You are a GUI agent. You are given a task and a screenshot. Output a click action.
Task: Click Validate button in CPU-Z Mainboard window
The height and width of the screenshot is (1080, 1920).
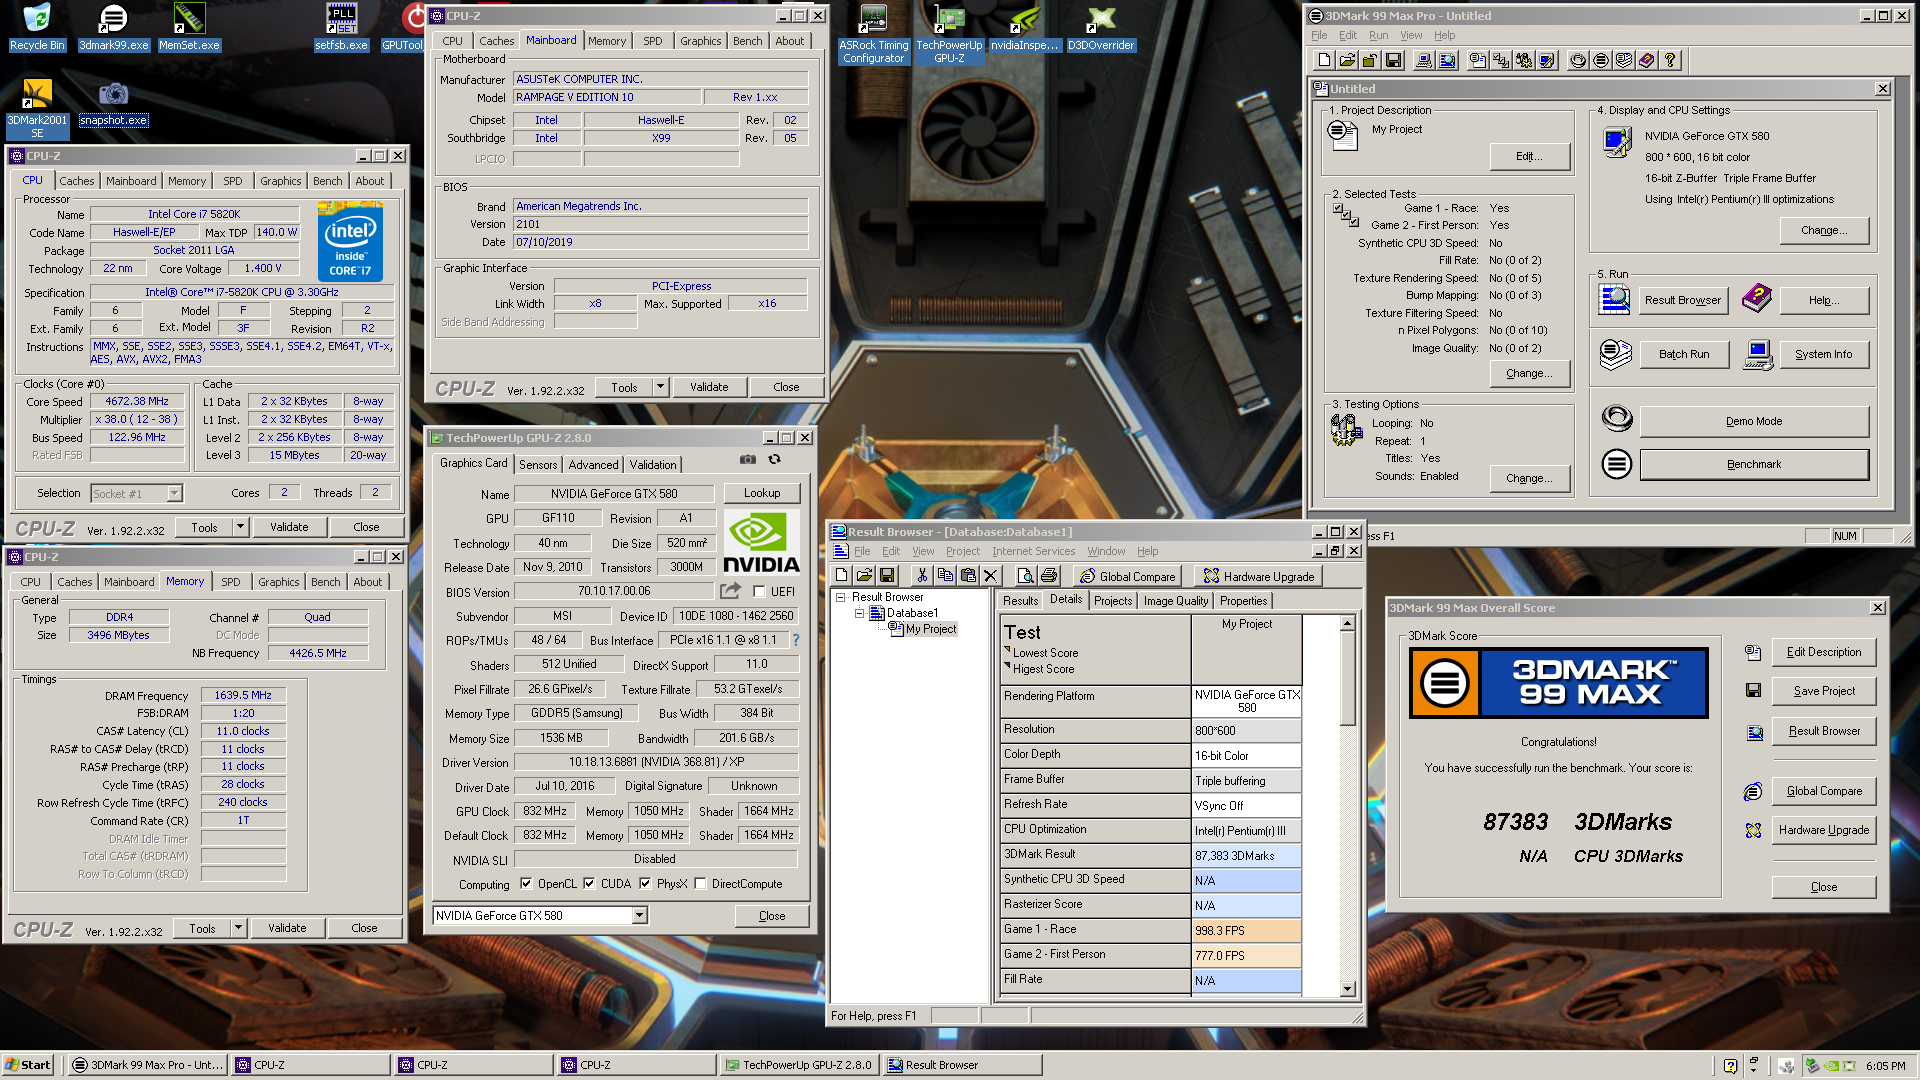pos(709,387)
